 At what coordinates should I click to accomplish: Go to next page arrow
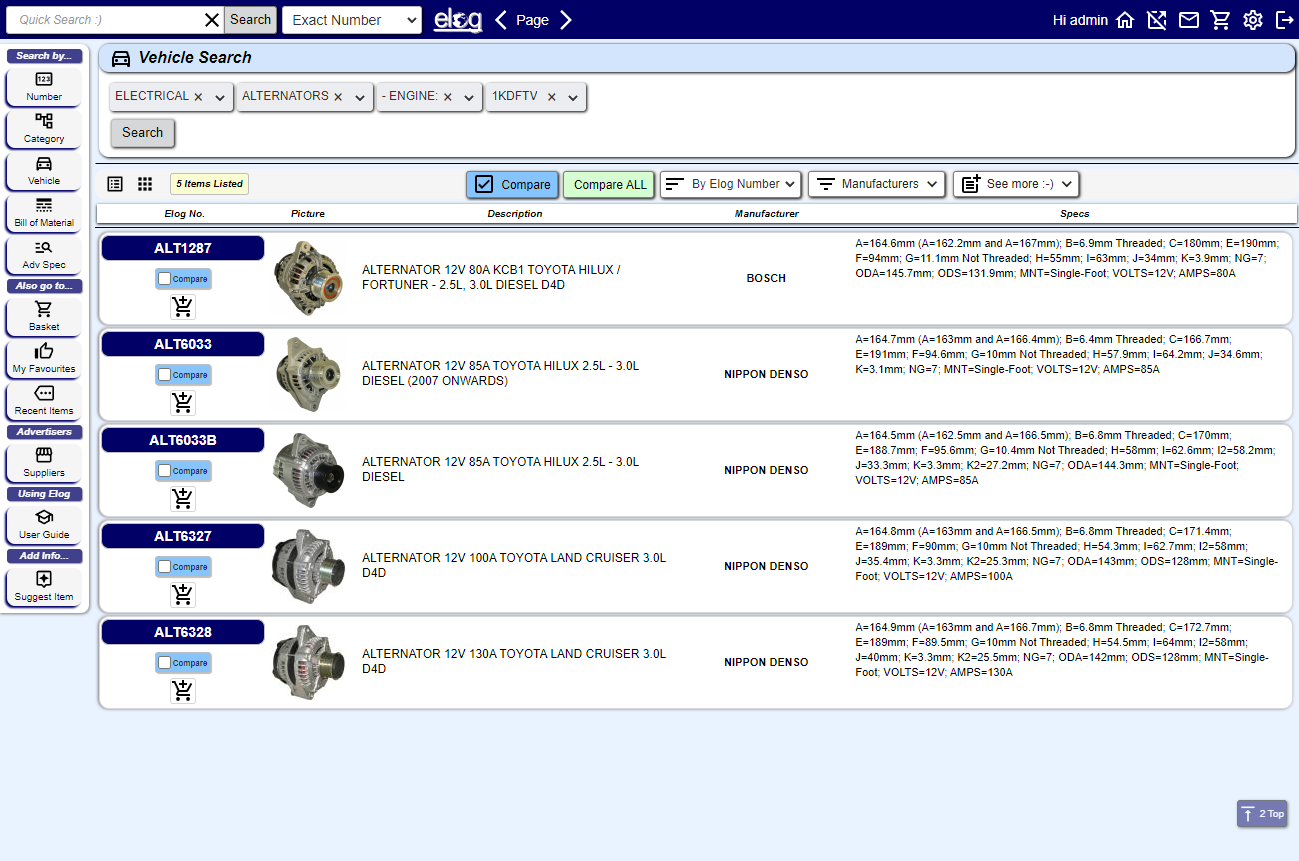[566, 20]
